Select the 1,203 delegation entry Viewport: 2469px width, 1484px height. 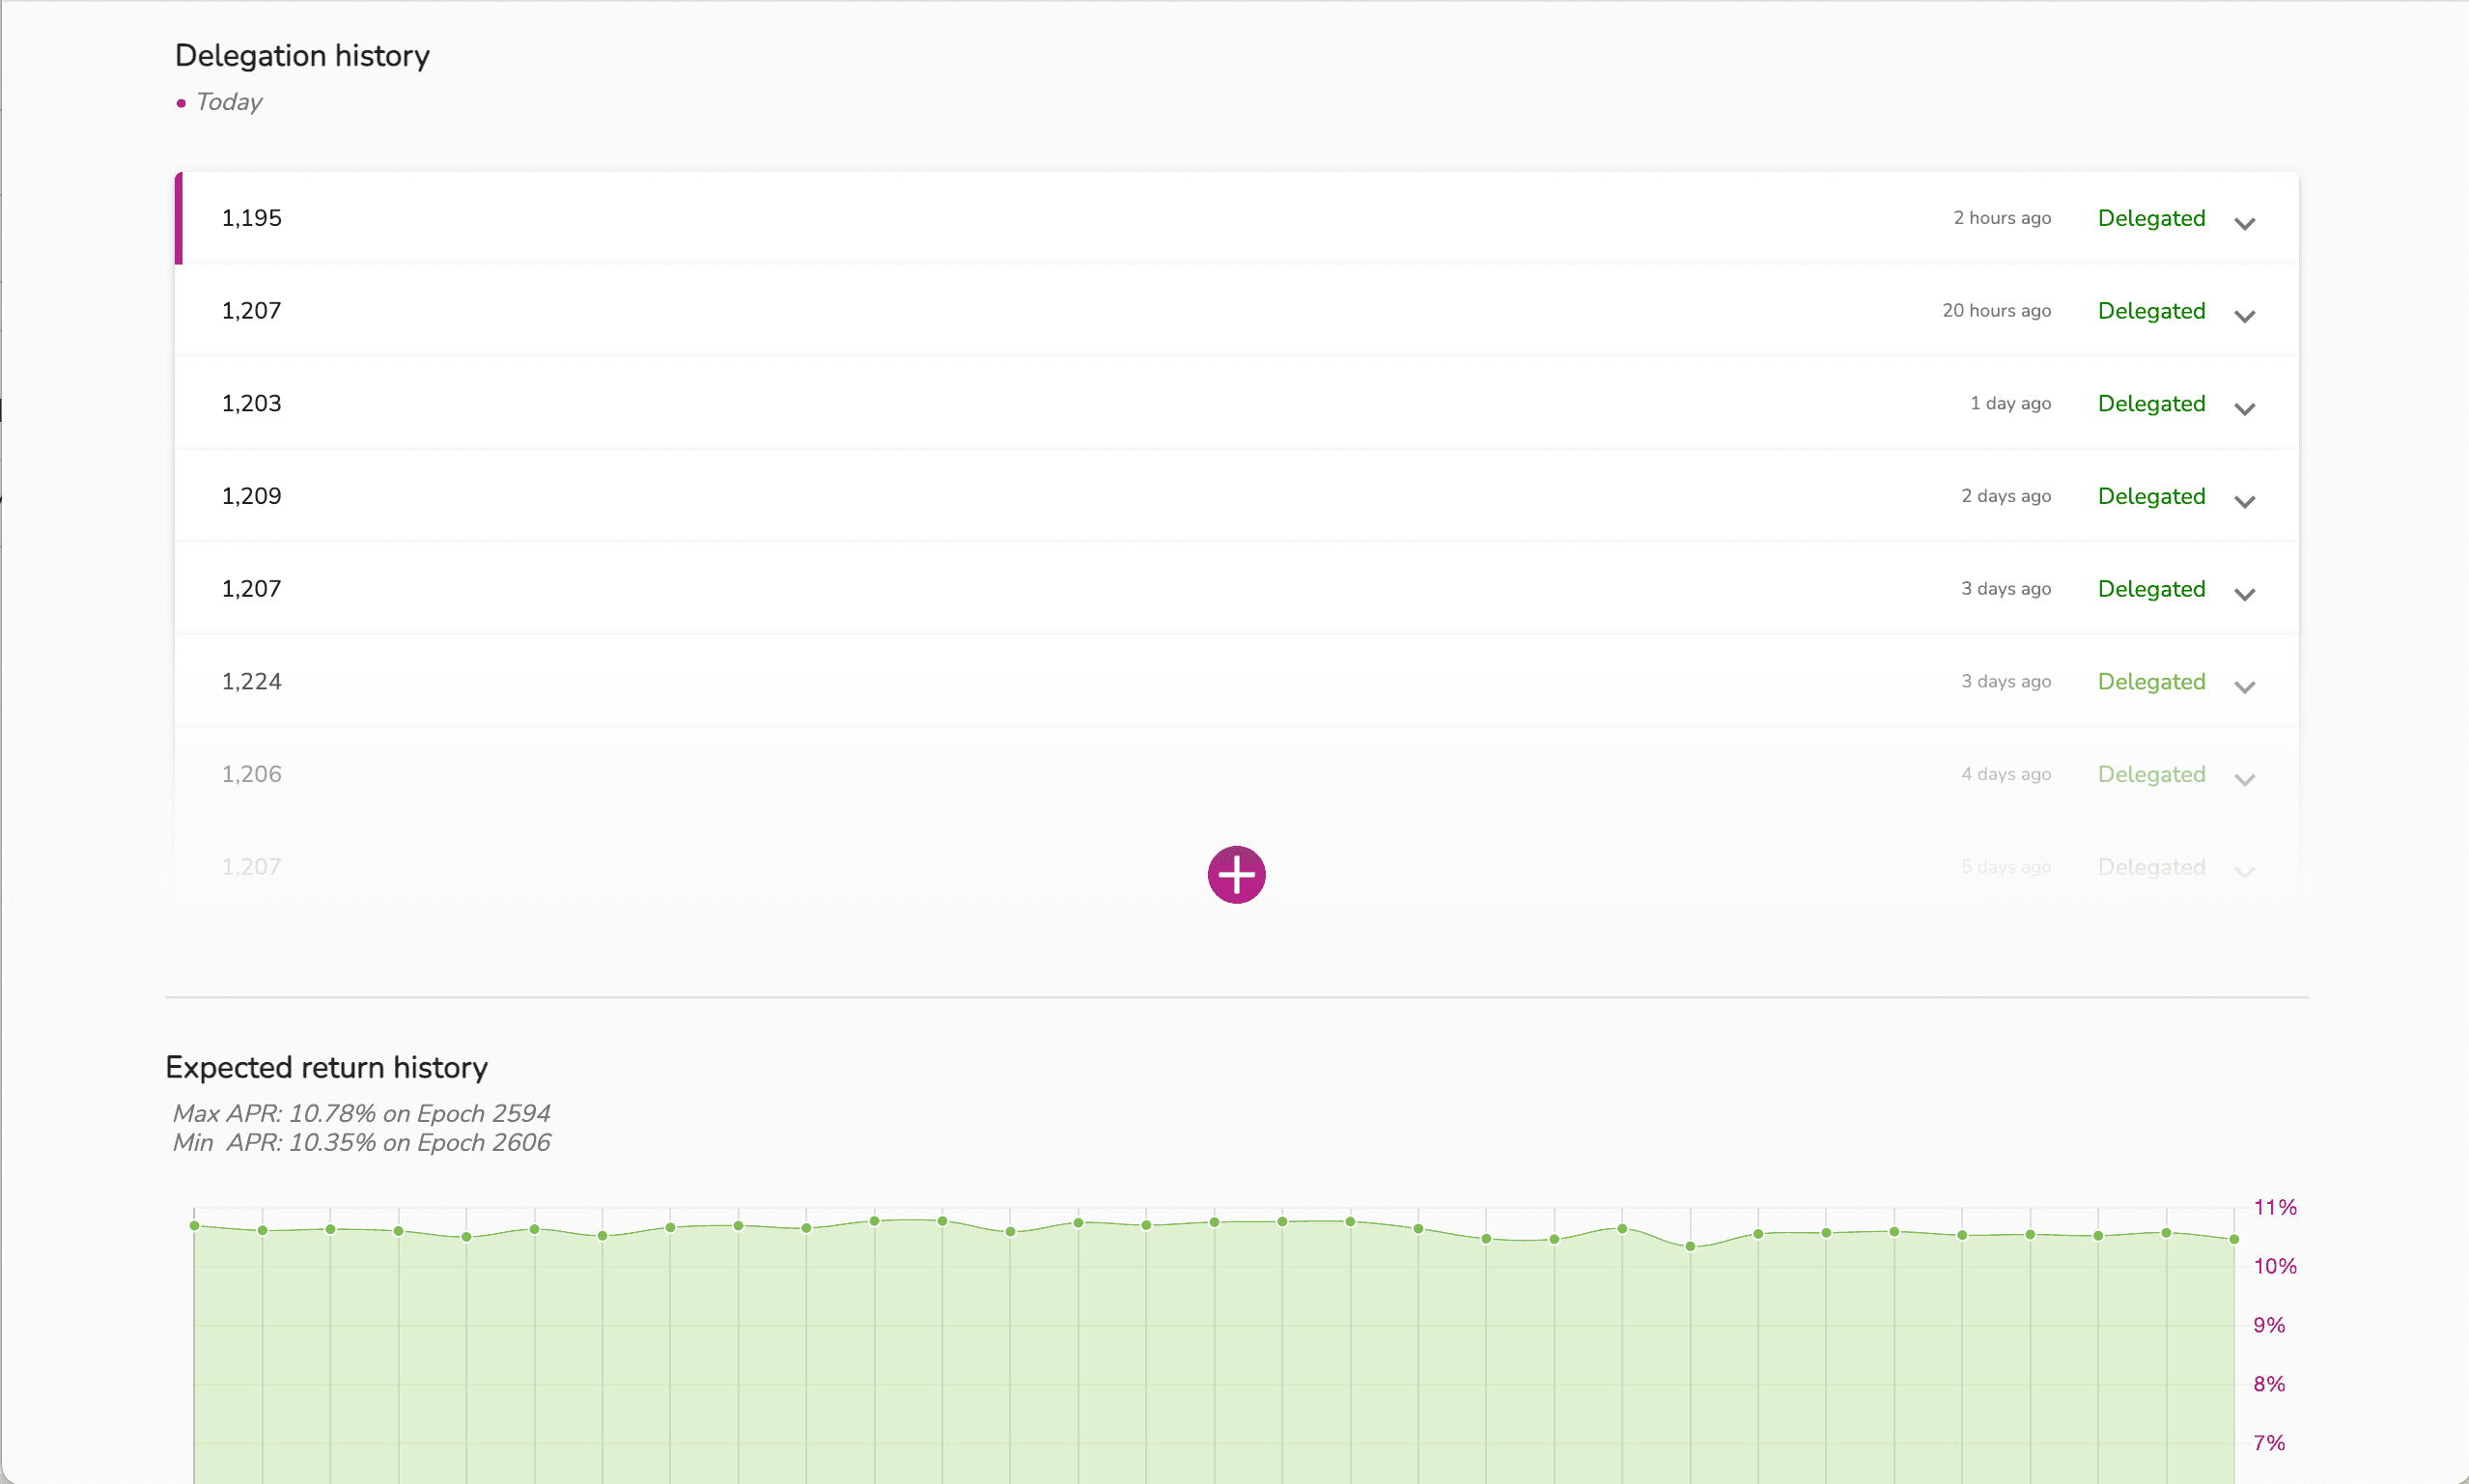pos(252,404)
